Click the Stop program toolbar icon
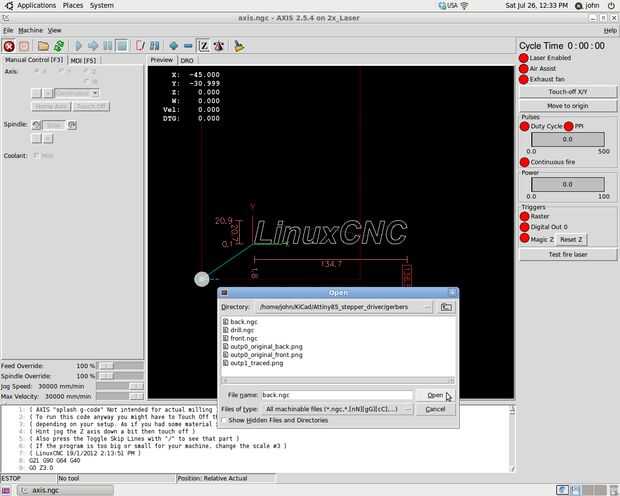The image size is (620, 496). [122, 46]
